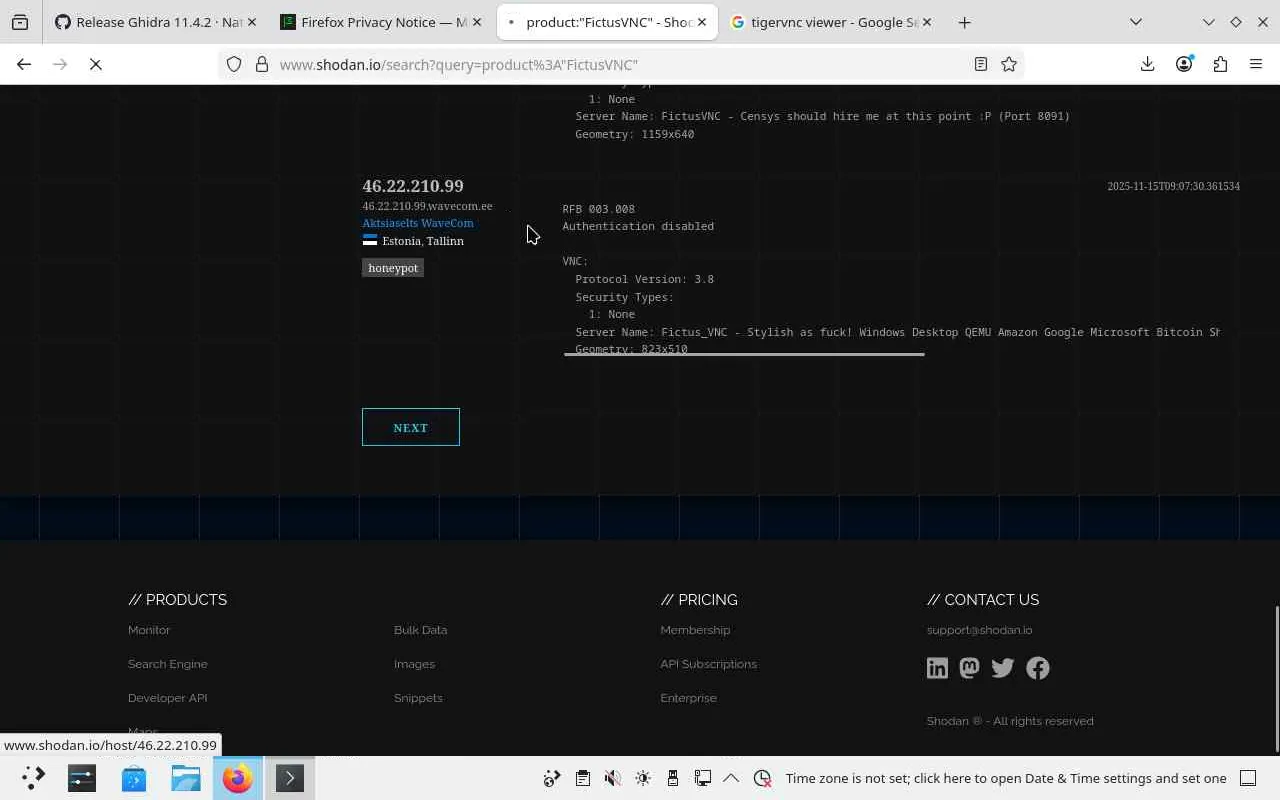Open the Extensions puzzle-piece menu

tap(1220, 64)
